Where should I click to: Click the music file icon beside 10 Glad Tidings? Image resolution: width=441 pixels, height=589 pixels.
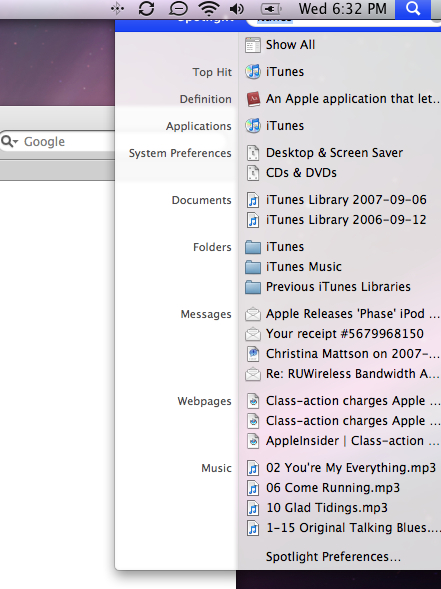tap(253, 508)
